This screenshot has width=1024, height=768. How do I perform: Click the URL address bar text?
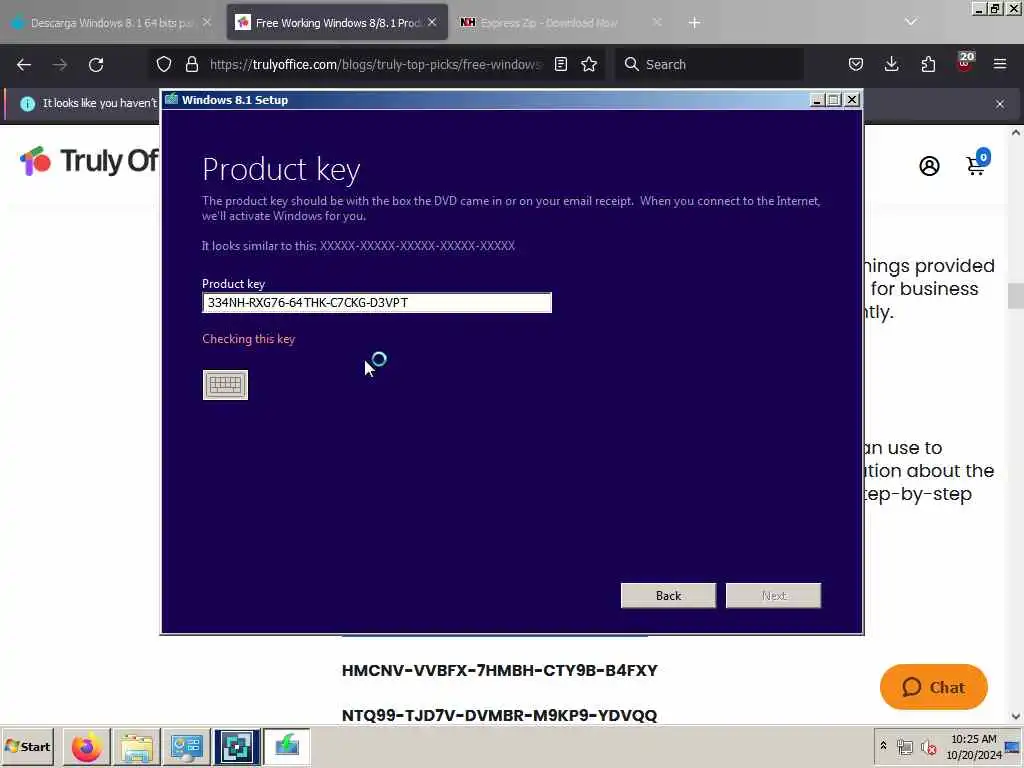(375, 64)
